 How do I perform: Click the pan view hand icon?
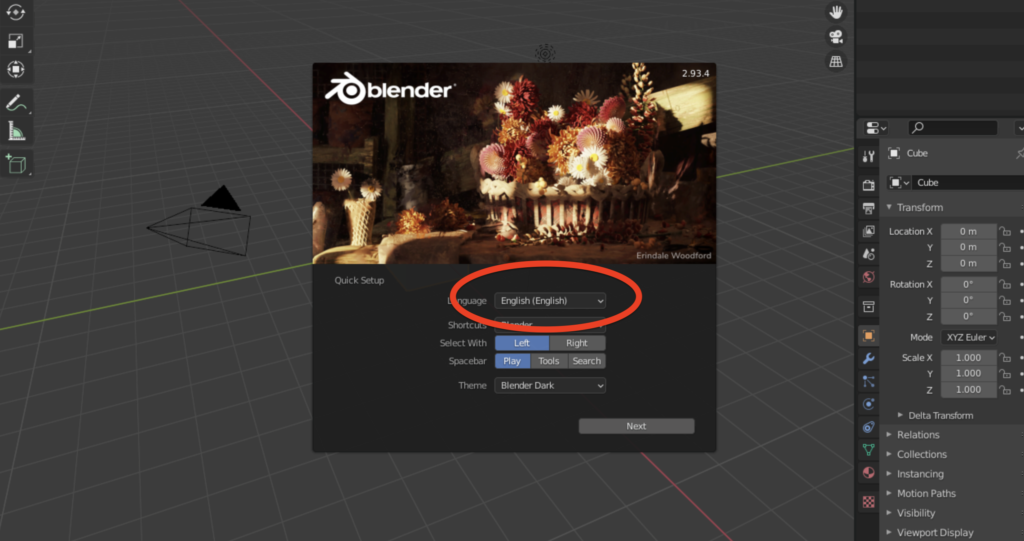tap(835, 12)
